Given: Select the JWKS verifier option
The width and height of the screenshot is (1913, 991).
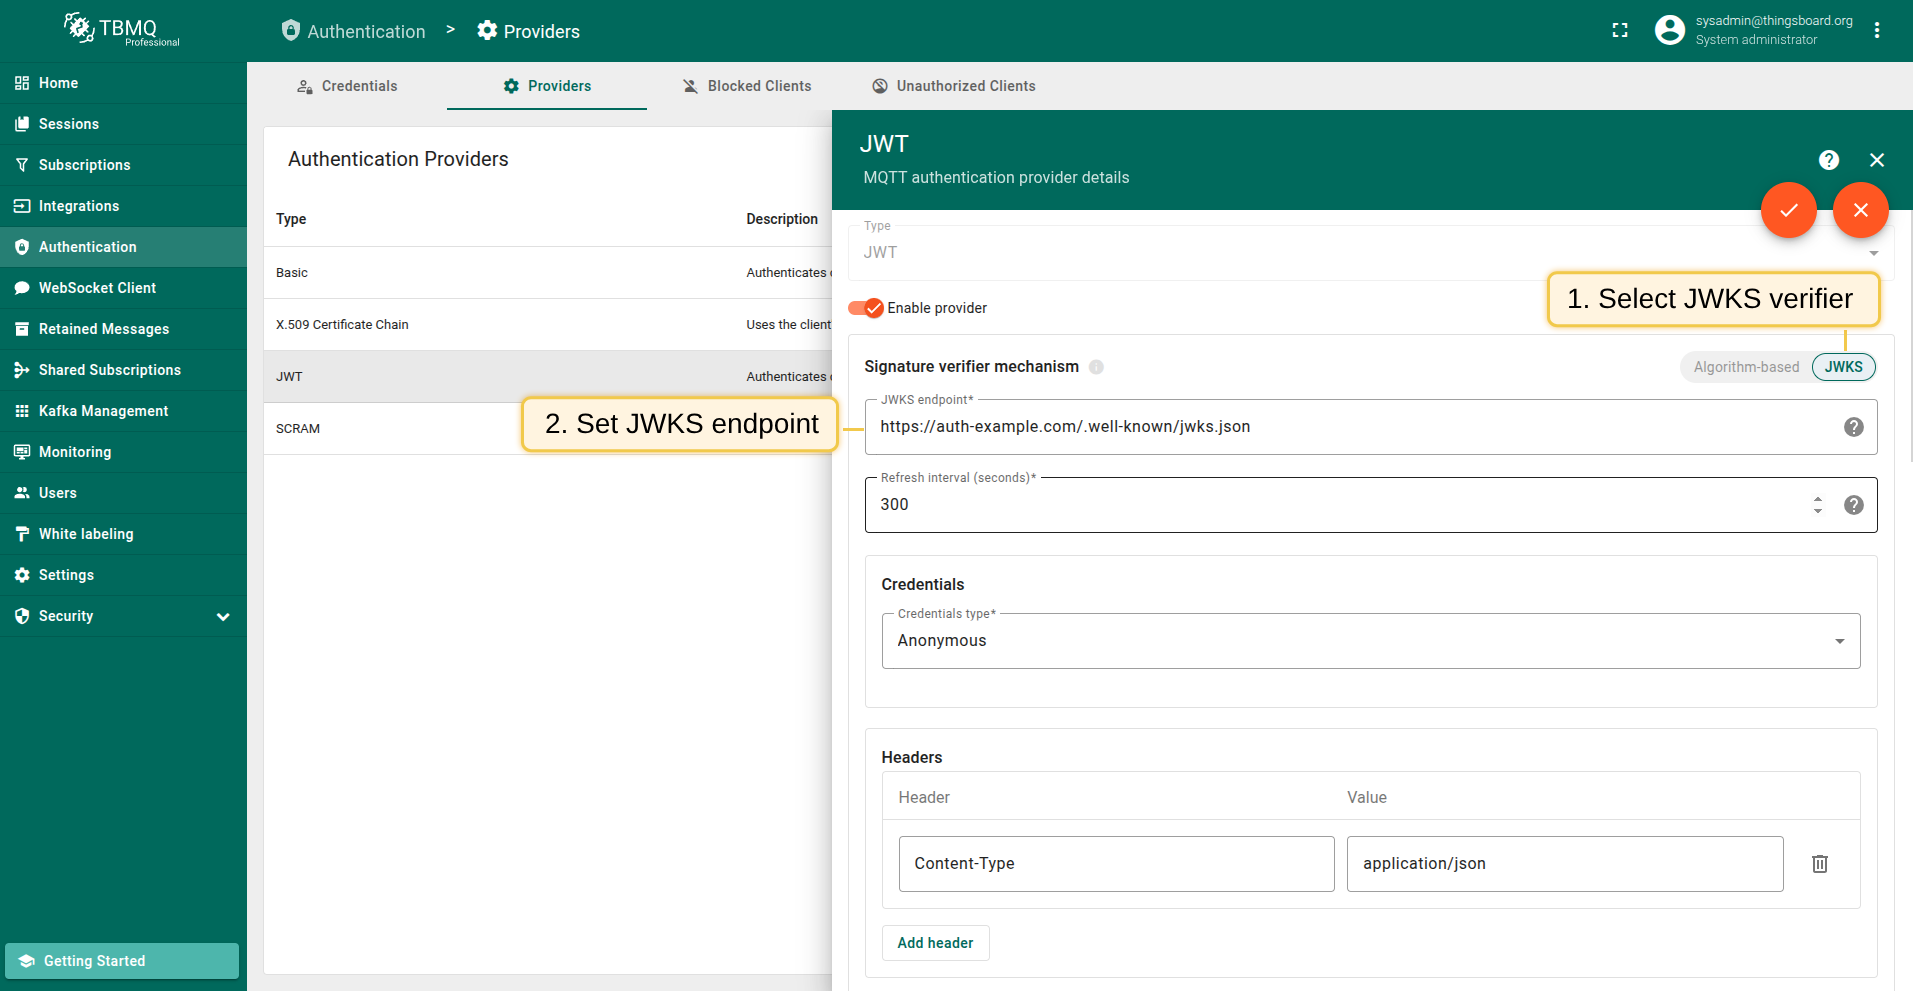Looking at the screenshot, I should pos(1842,367).
